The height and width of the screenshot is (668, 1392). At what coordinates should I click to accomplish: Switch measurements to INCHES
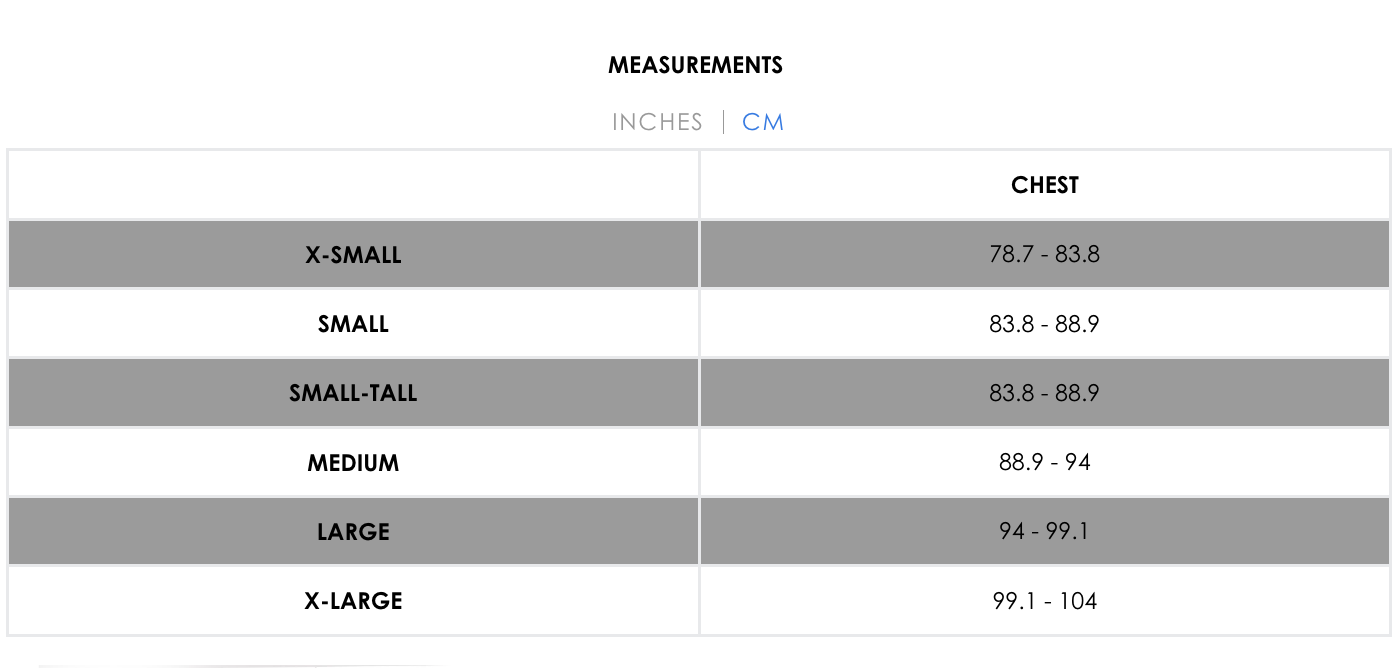pos(657,122)
